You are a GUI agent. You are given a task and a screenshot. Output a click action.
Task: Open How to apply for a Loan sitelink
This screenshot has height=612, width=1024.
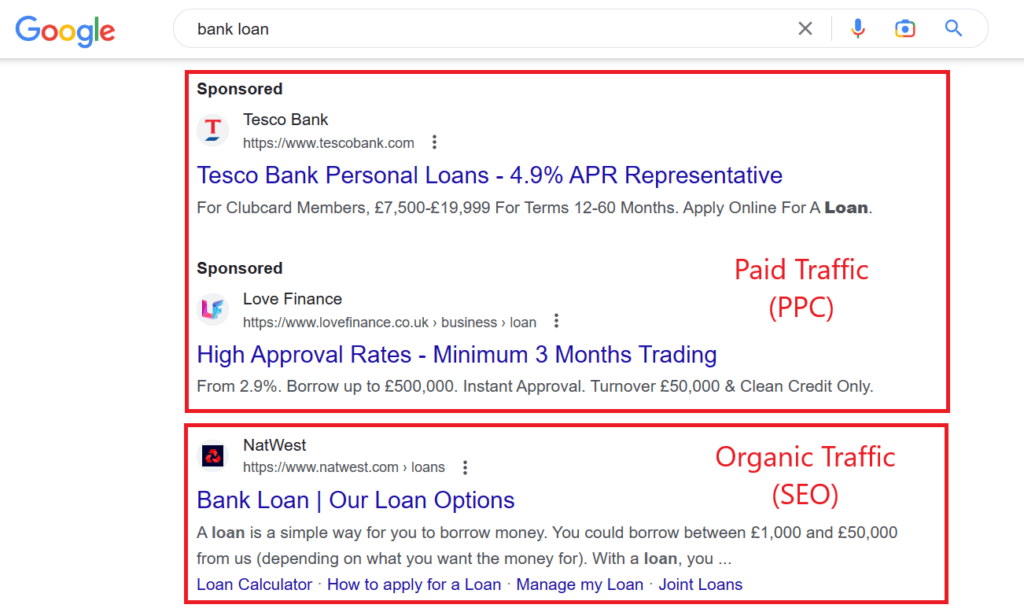click(414, 585)
